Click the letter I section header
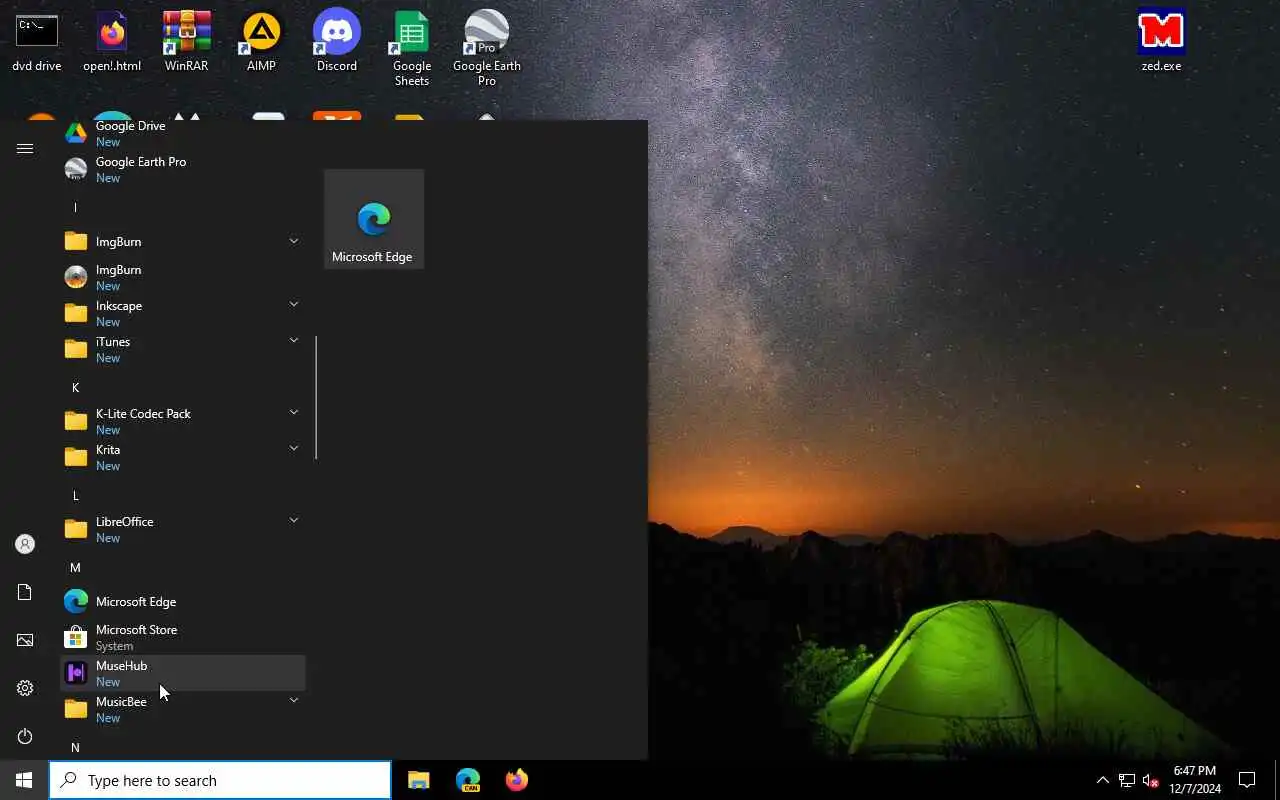Viewport: 1280px width, 800px height. click(75, 207)
